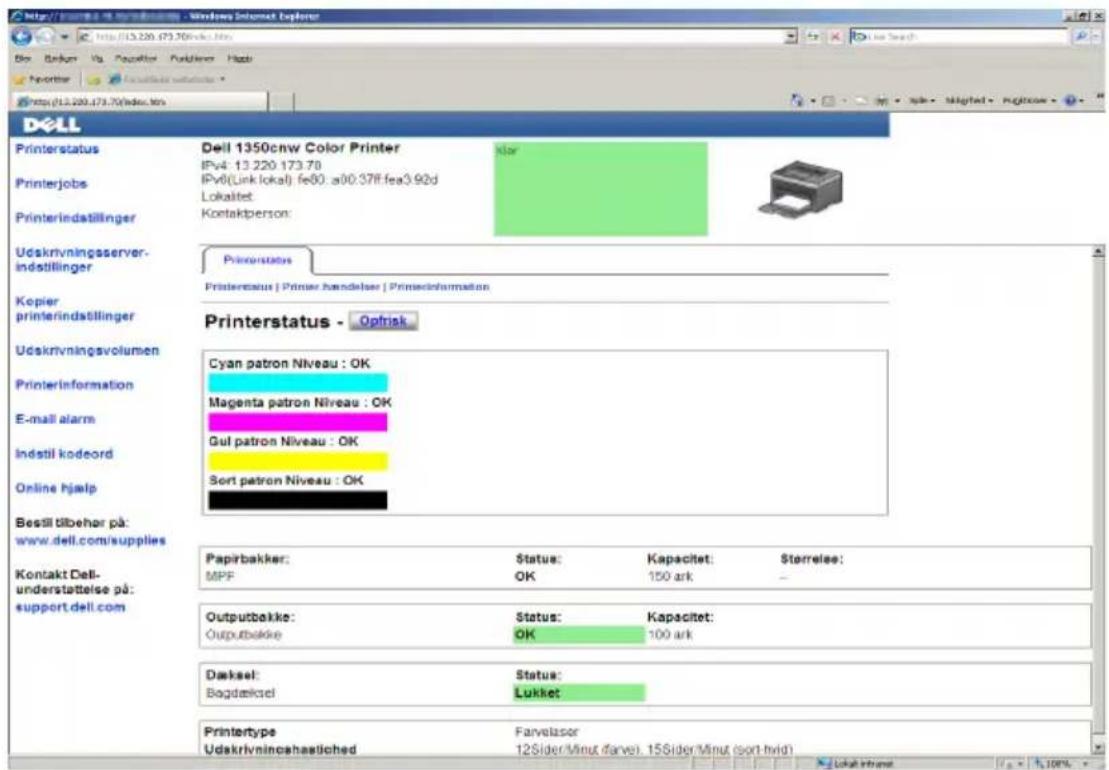Click the black toner level bar
1109x770 pixels.
pyautogui.click(x=298, y=501)
